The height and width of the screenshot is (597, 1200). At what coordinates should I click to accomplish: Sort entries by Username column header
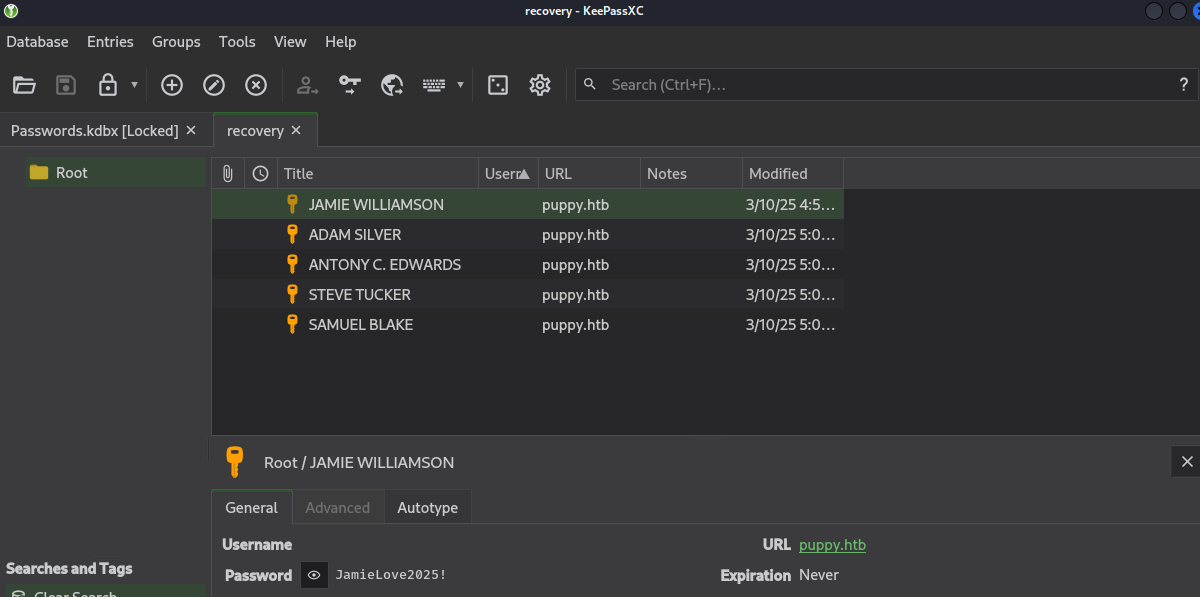coord(507,173)
